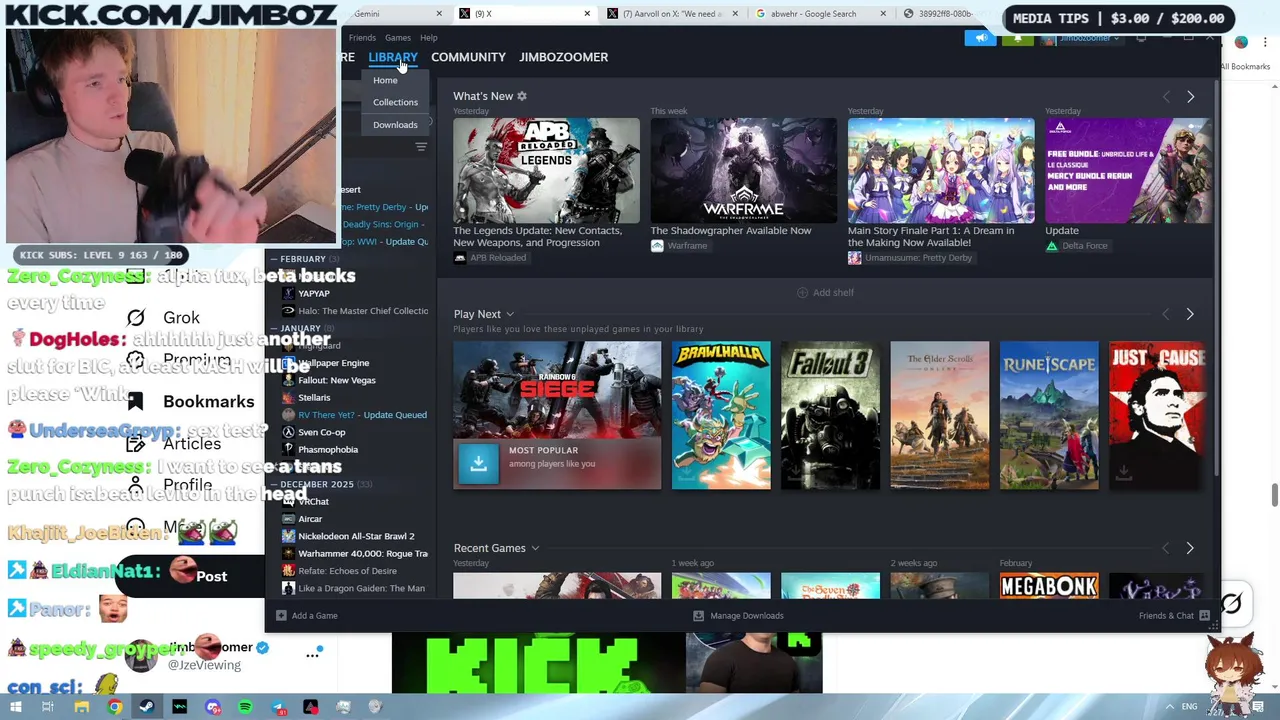The image size is (1280, 720).
Task: Open the JIMBOZOOMER profile tab
Action: (x=564, y=57)
